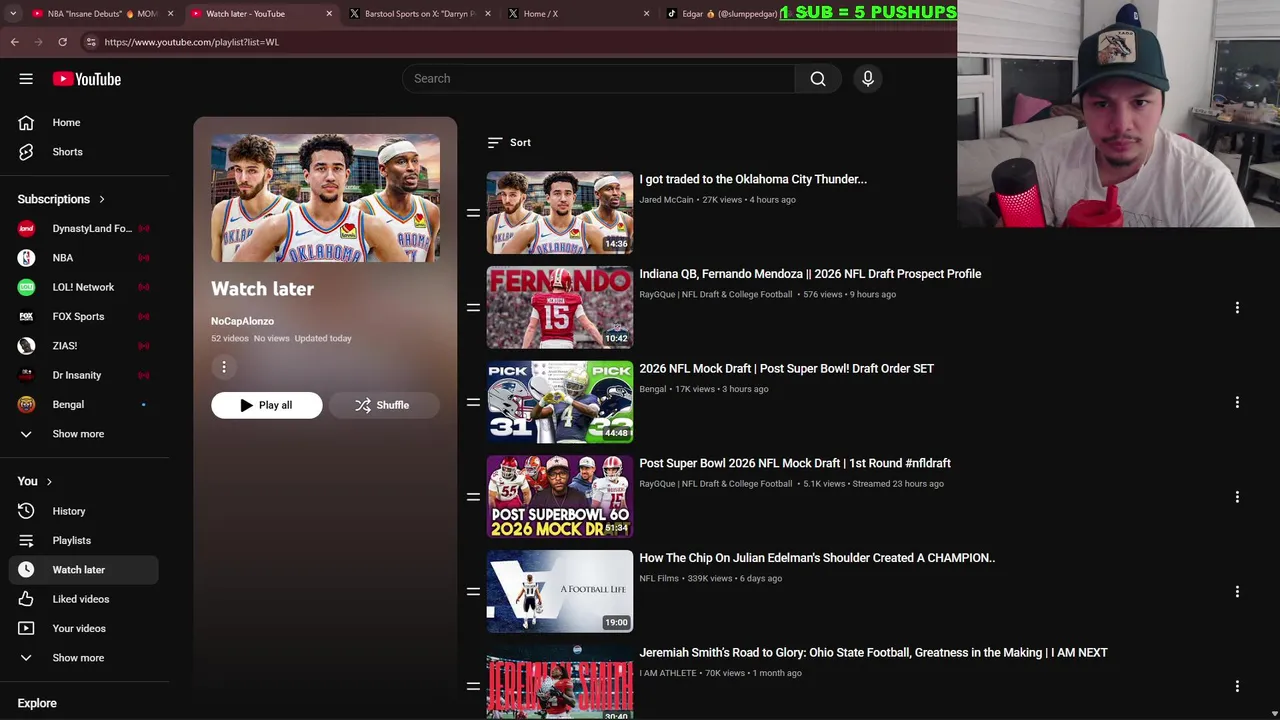The width and height of the screenshot is (1280, 720).
Task: Open options for the Post Super Bowl Mock Draft video
Action: 1237,497
